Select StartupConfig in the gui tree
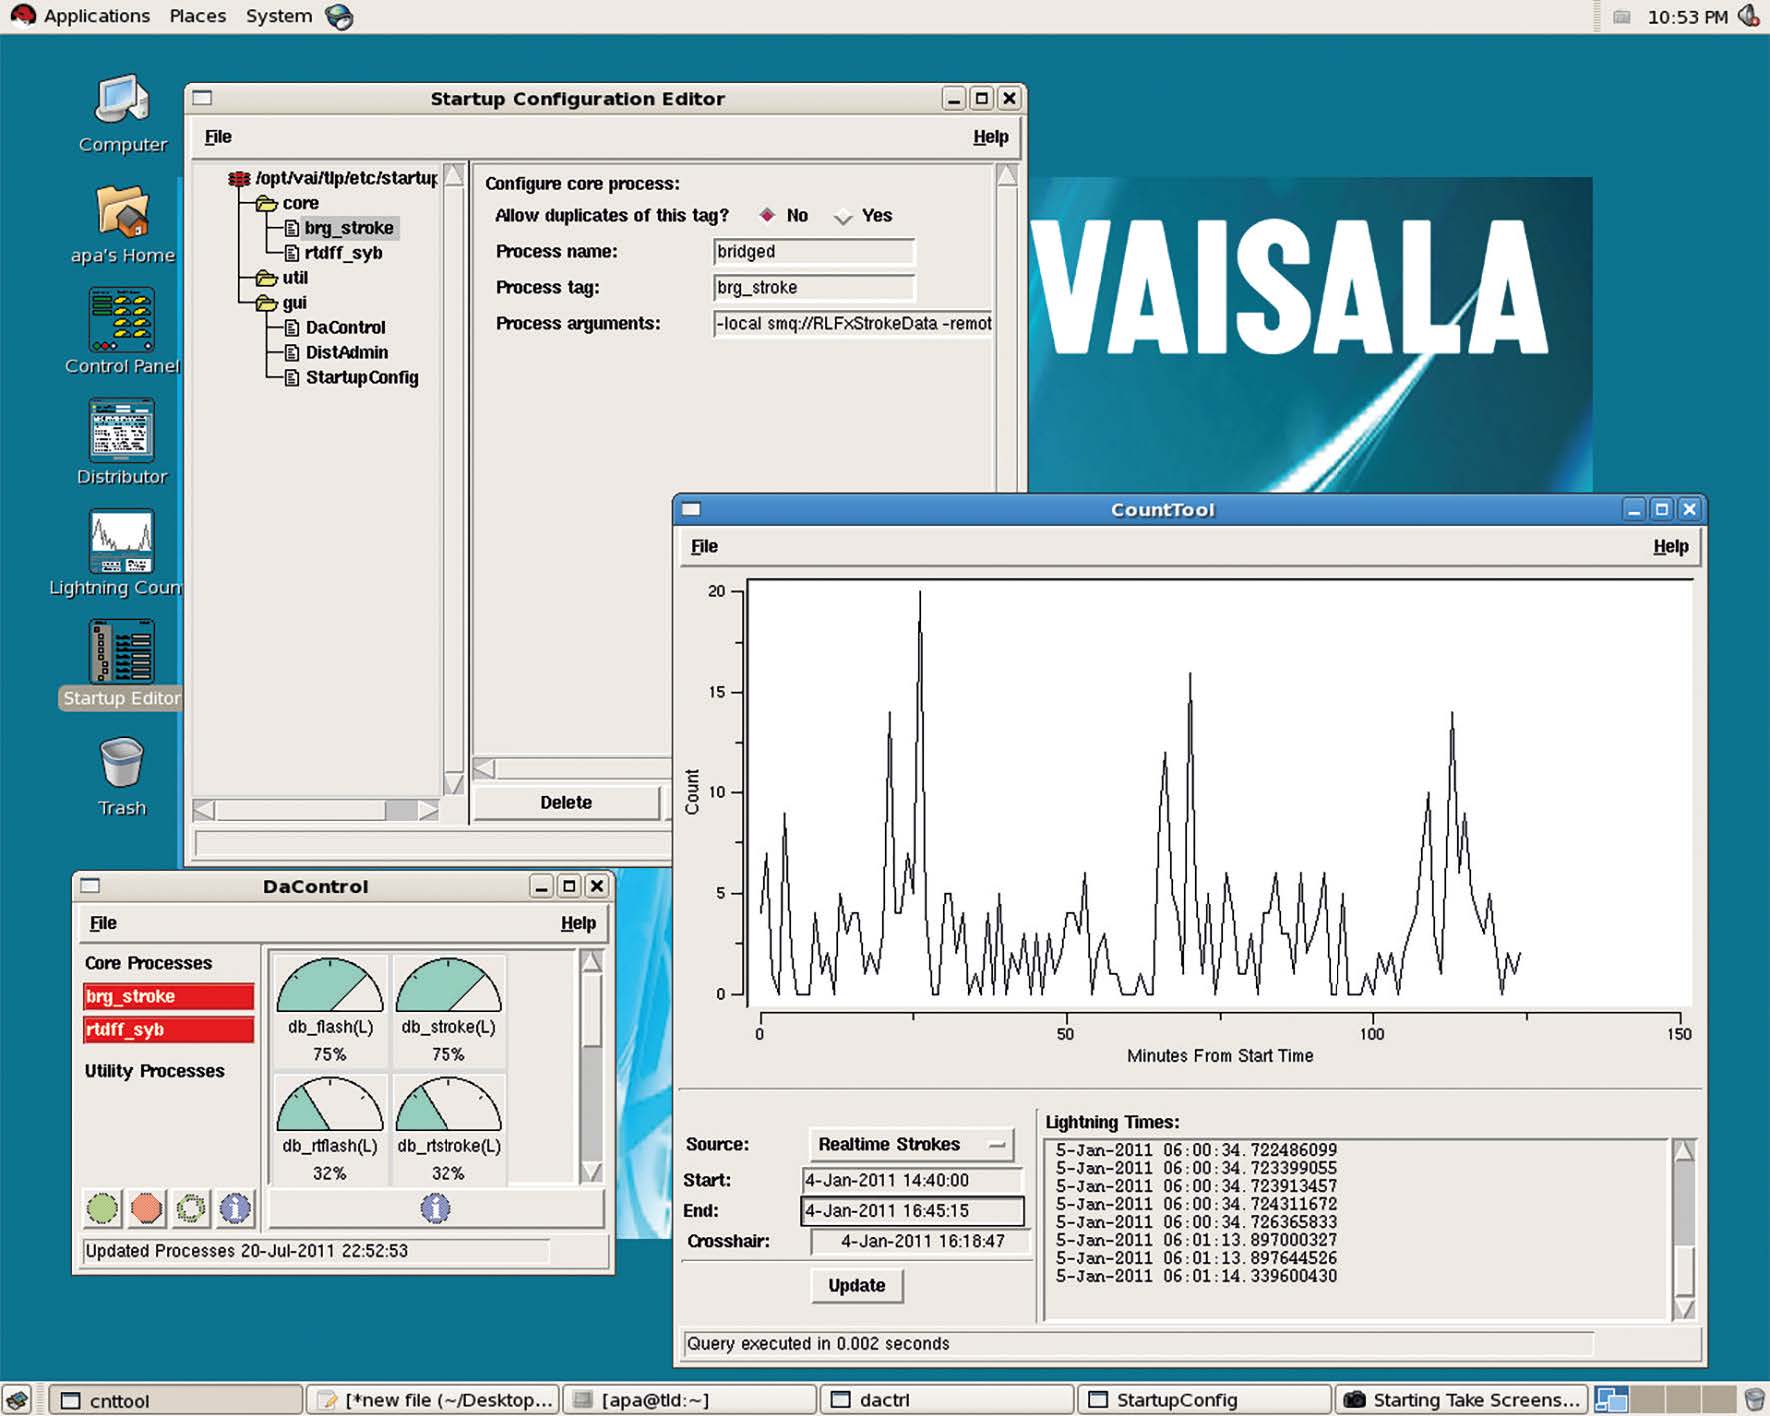1770x1416 pixels. (x=362, y=378)
